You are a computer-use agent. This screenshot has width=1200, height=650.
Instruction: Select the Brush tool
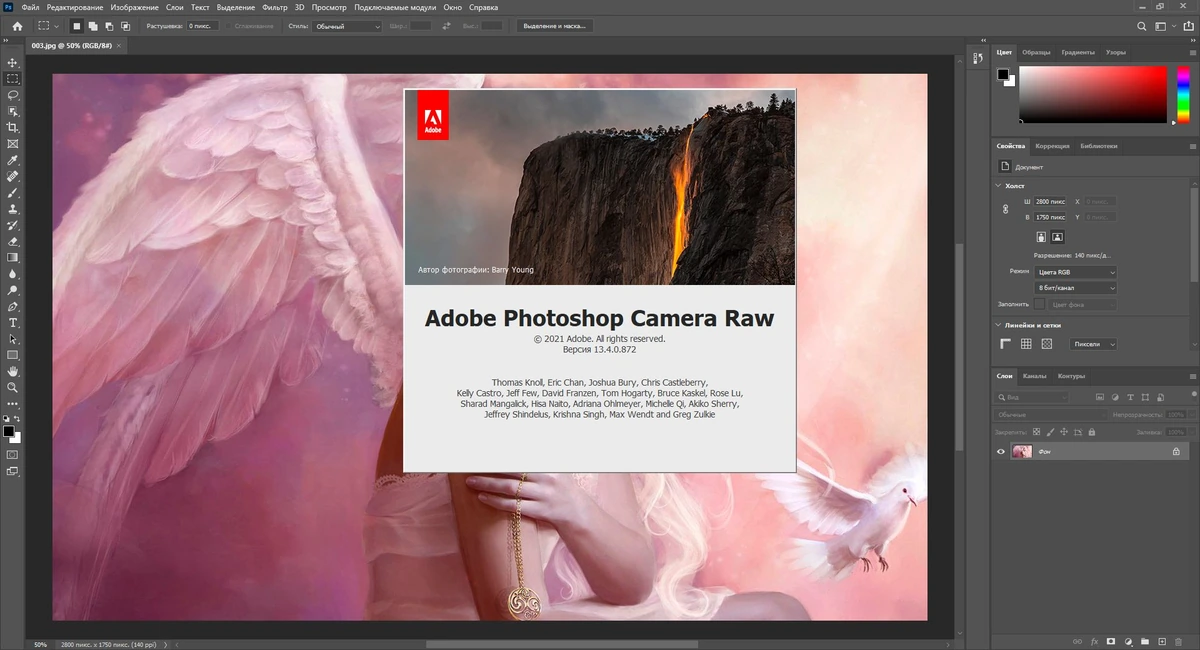coord(13,192)
